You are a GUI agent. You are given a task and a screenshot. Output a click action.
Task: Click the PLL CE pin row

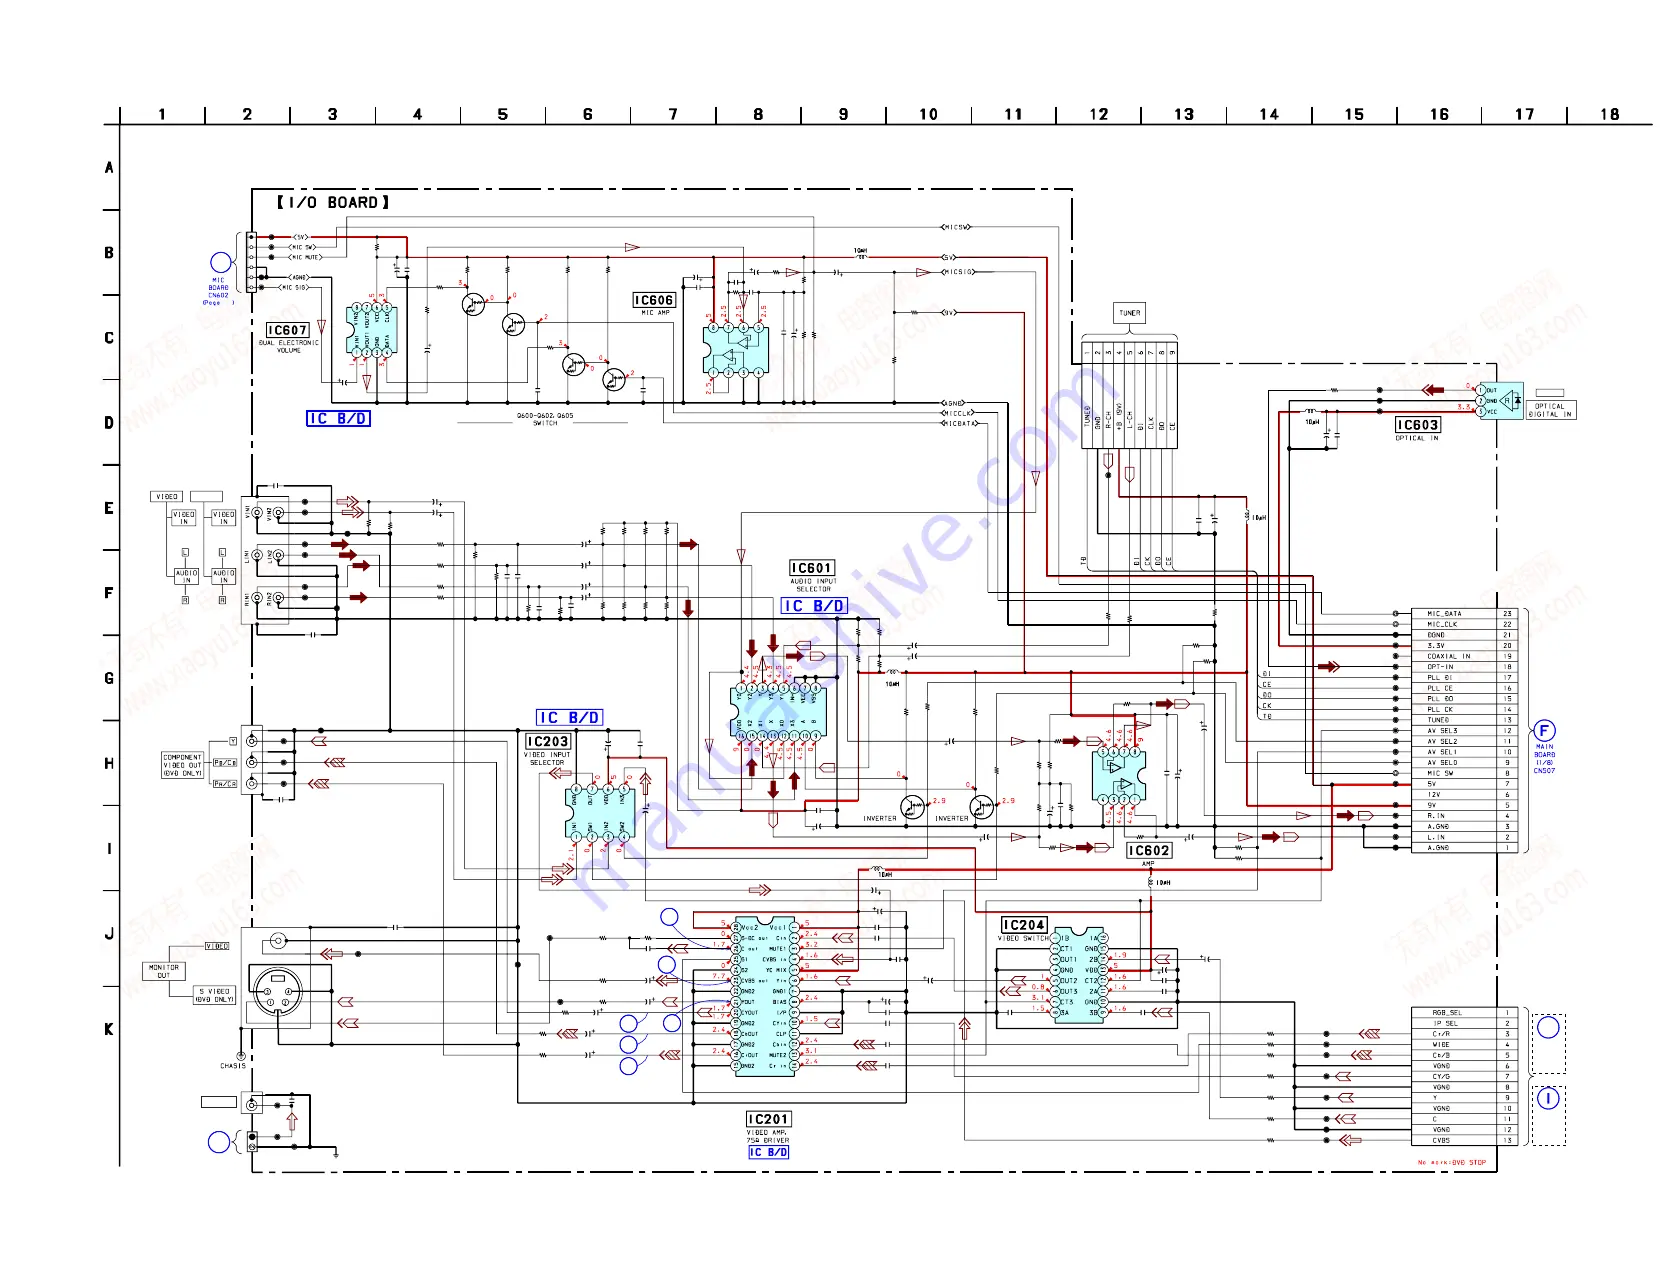pyautogui.click(x=1464, y=688)
